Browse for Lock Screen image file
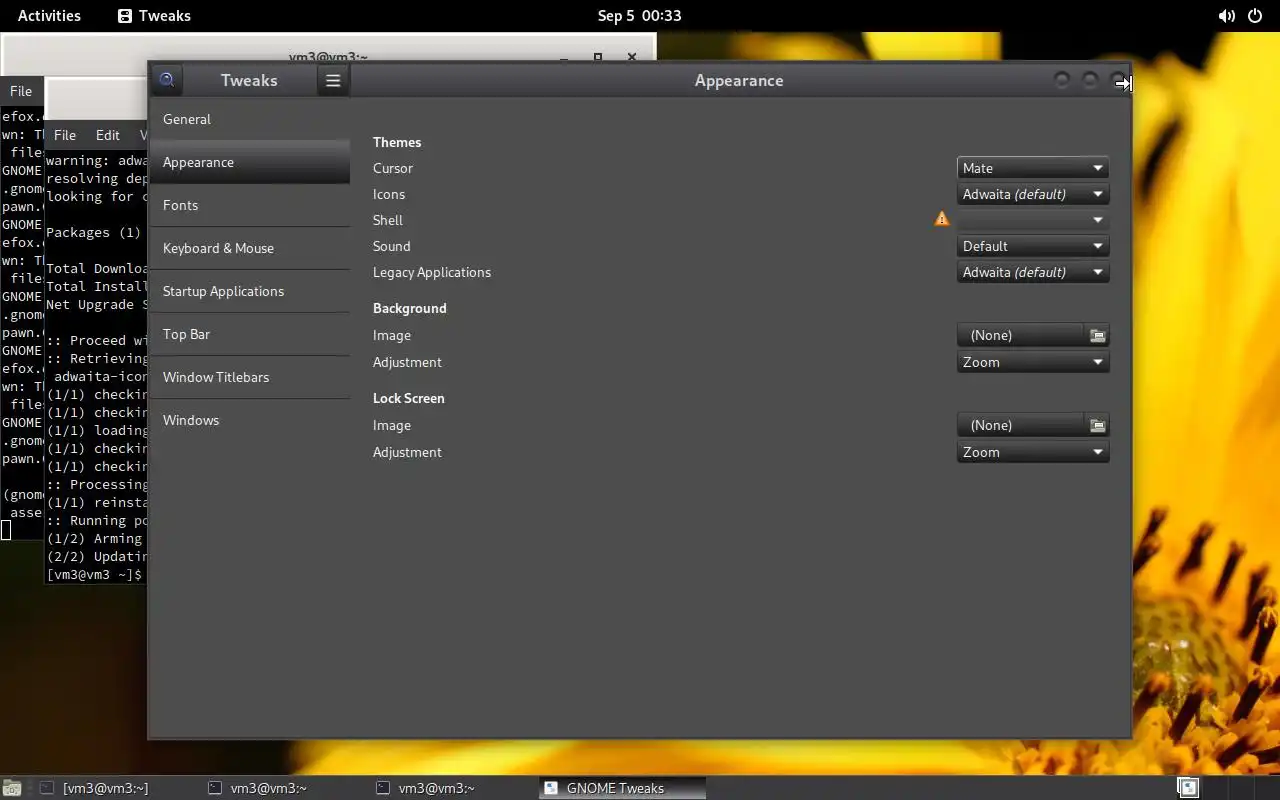1280x800 pixels. (x=1097, y=425)
